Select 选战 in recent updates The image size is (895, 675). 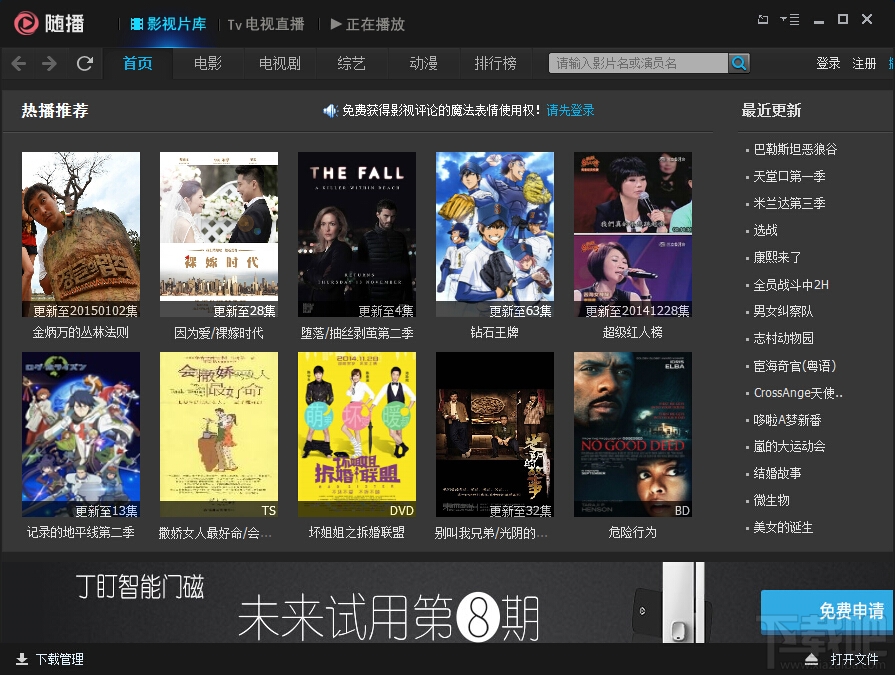[765, 230]
